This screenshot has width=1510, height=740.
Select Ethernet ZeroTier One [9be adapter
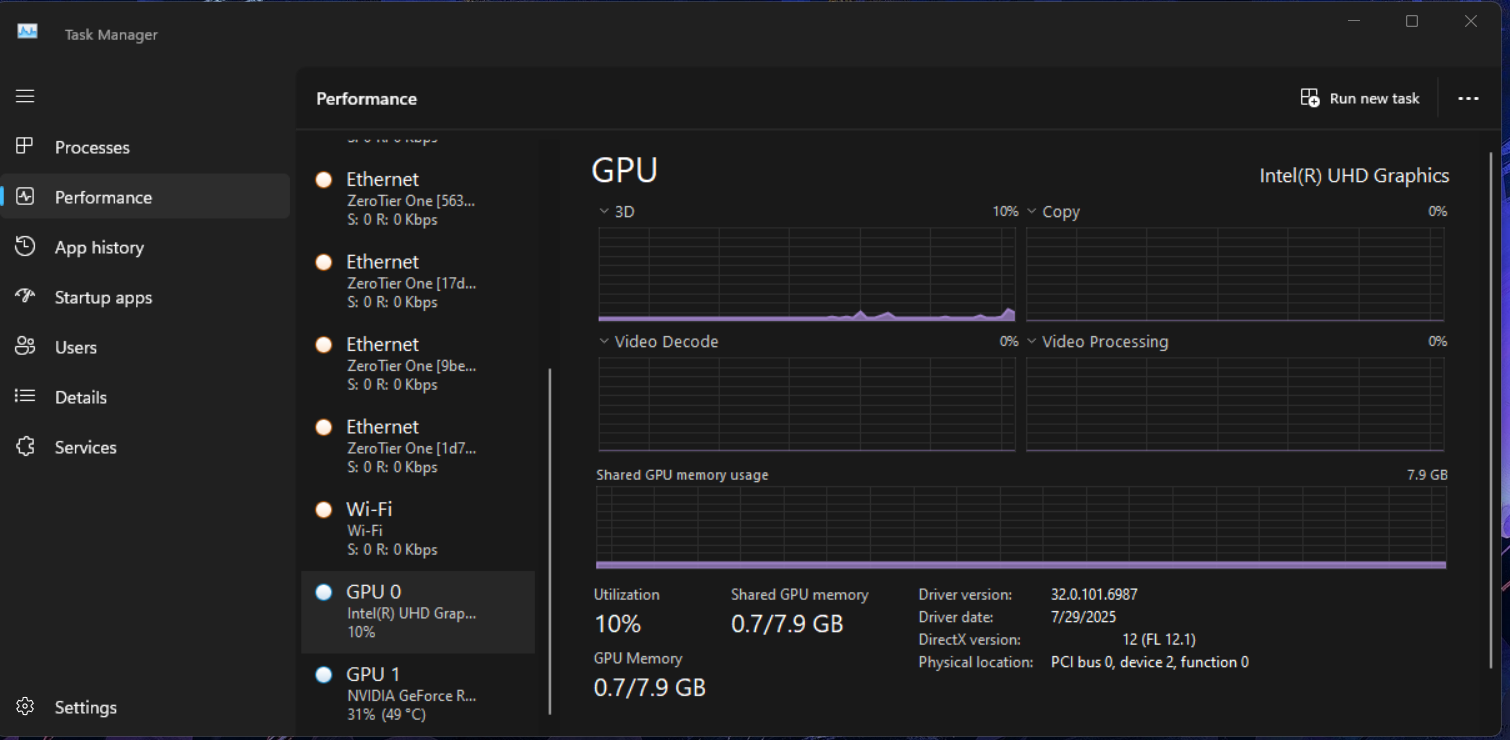418,364
